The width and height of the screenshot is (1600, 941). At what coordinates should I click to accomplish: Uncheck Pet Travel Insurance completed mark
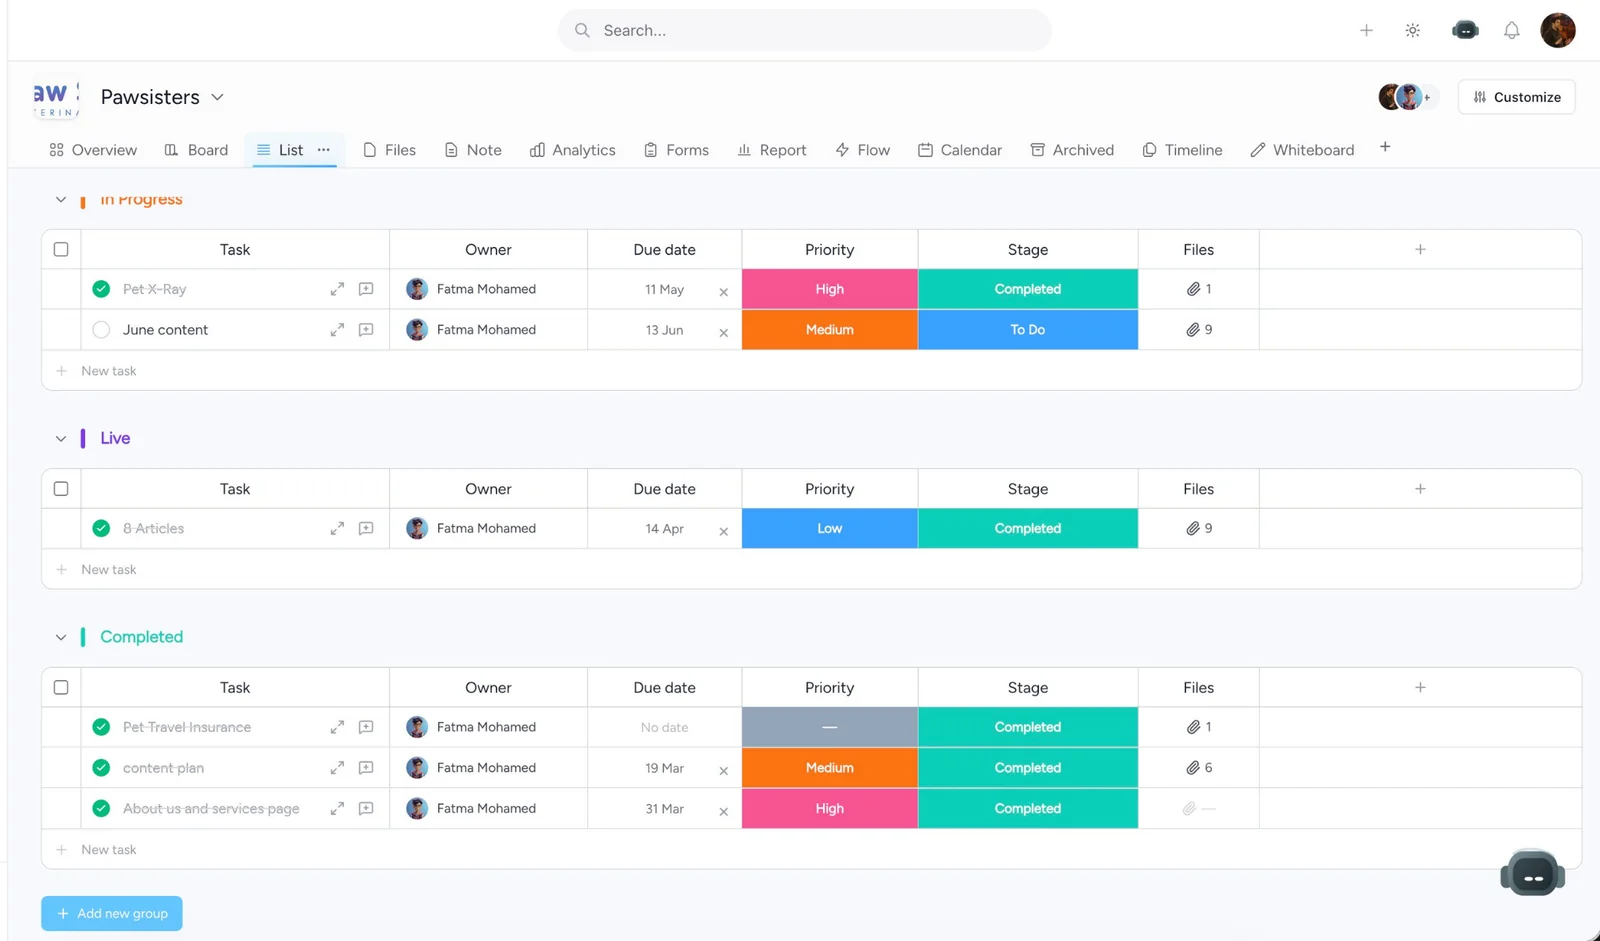pos(101,727)
